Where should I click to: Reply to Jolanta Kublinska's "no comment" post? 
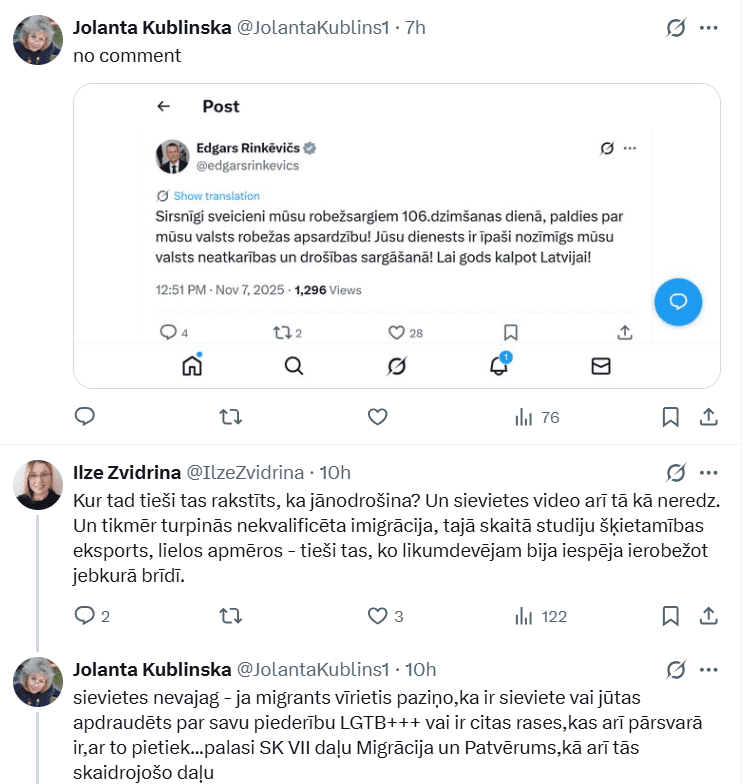[86, 417]
